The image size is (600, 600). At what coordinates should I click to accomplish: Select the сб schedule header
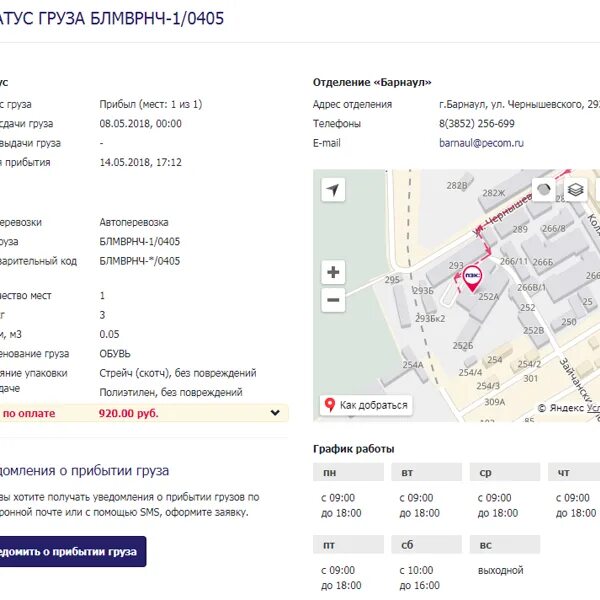point(427,544)
